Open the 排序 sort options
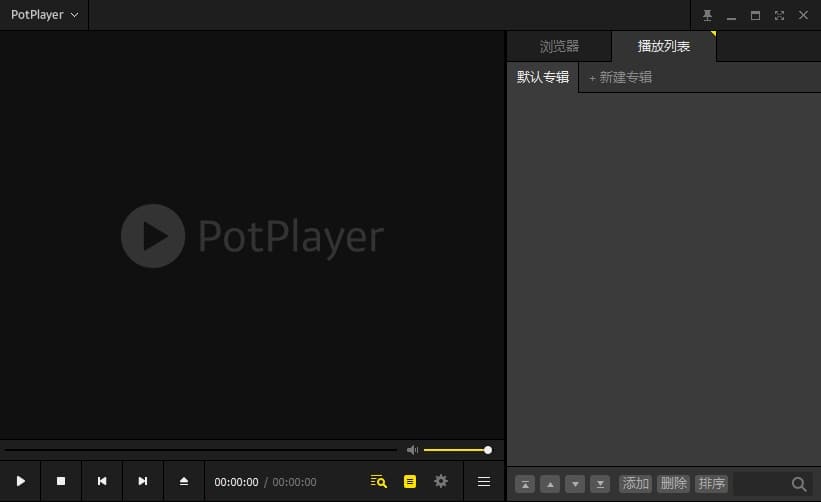Screen dimensions: 821x502 (x=712, y=484)
